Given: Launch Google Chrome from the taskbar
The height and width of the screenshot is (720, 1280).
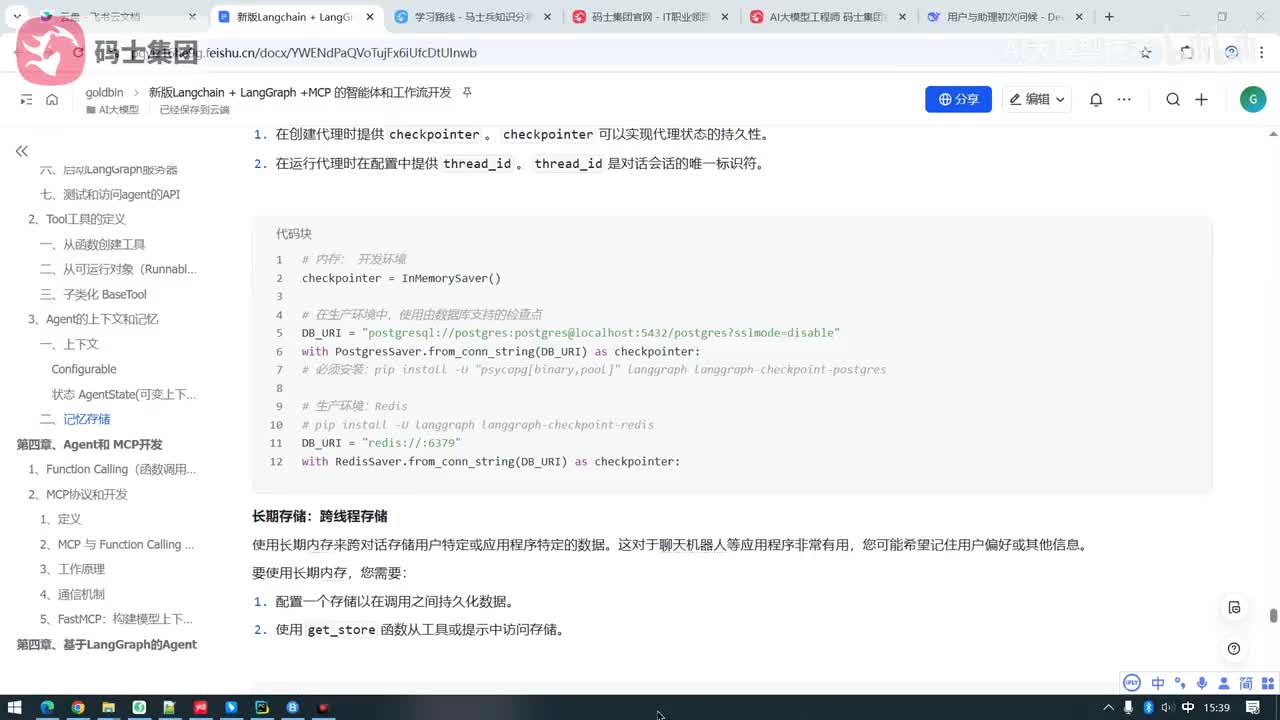Looking at the screenshot, I should click(x=78, y=708).
